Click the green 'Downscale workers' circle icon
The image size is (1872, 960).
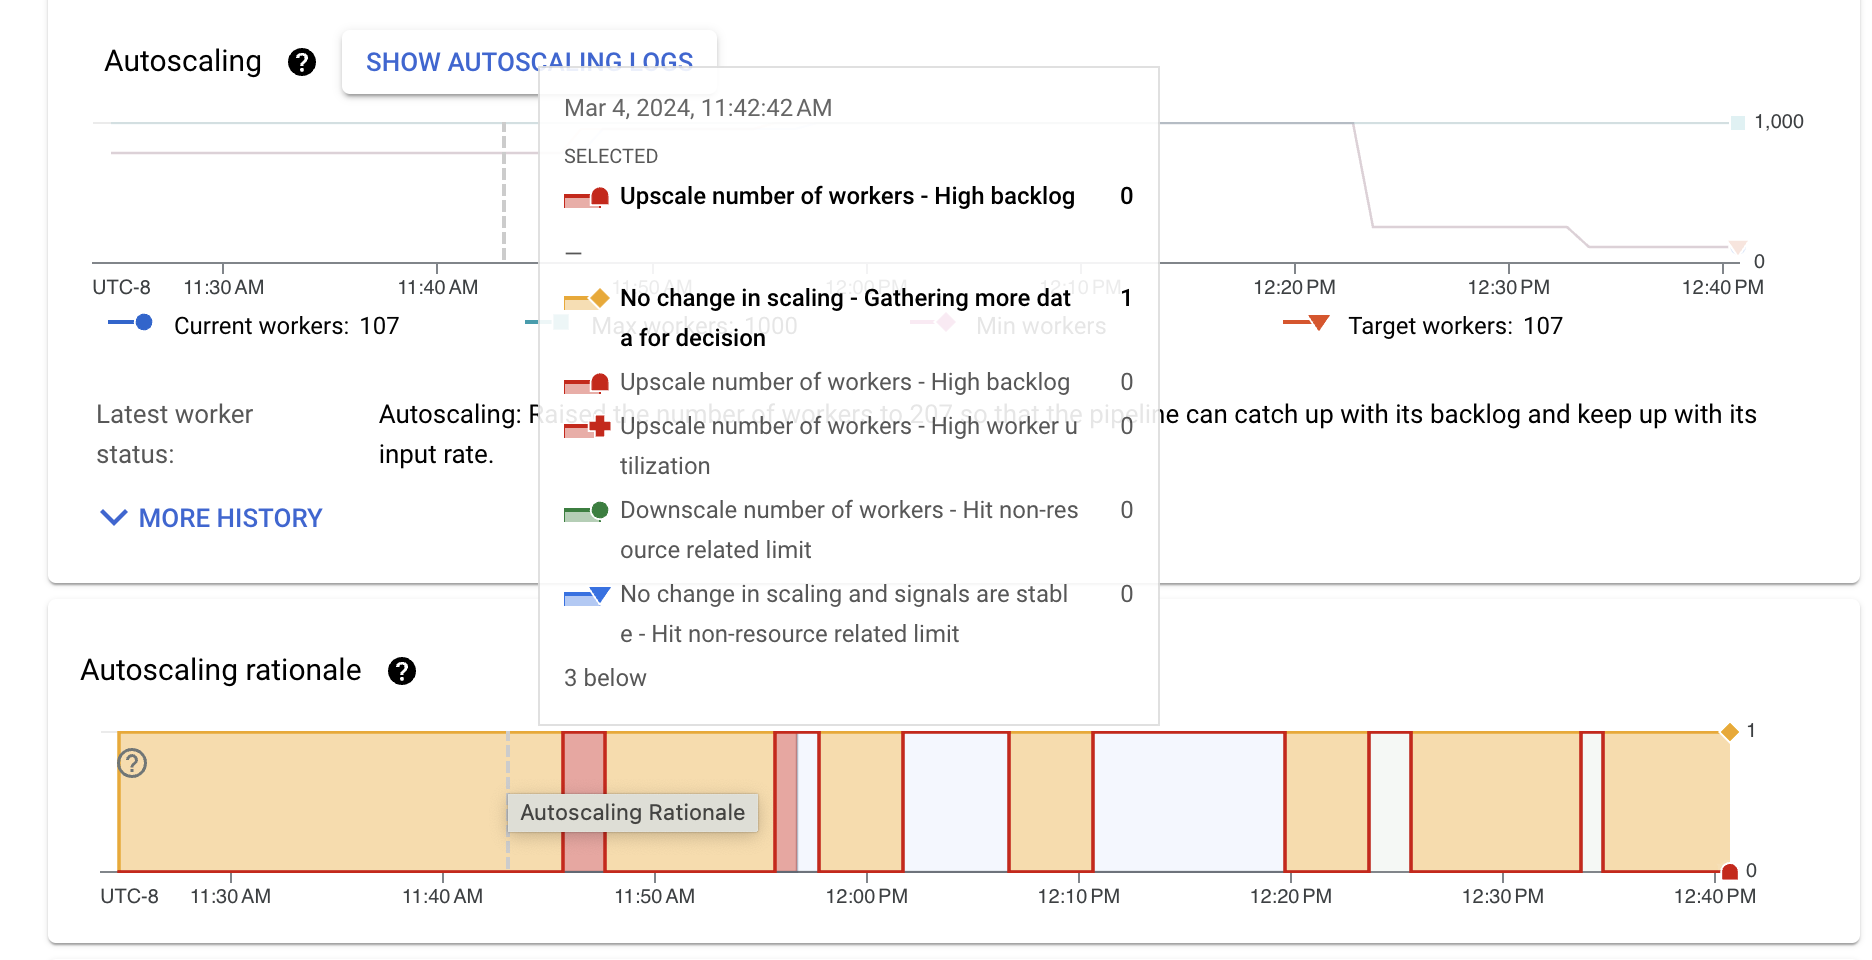(x=584, y=510)
